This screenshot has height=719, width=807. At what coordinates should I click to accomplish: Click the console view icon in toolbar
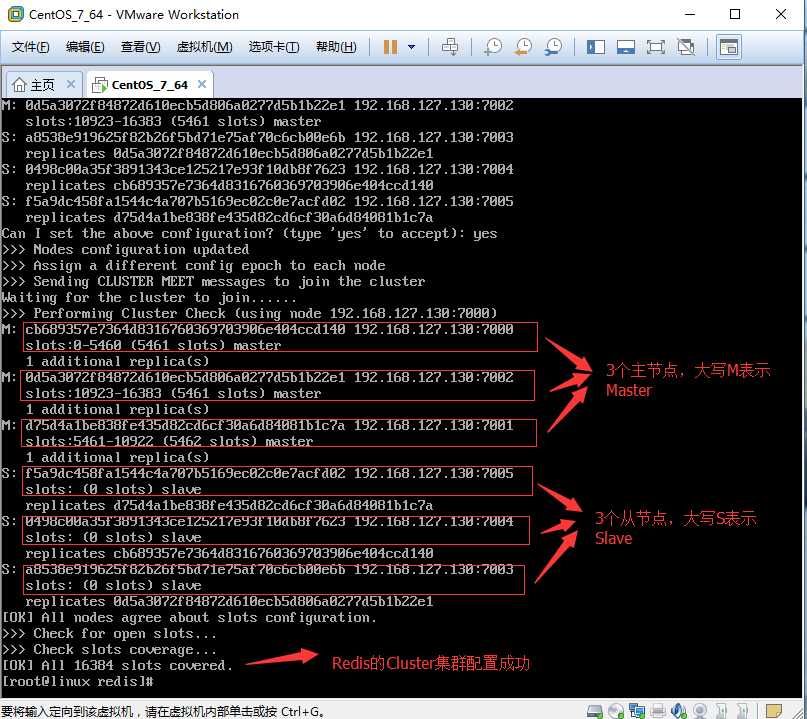(x=729, y=47)
